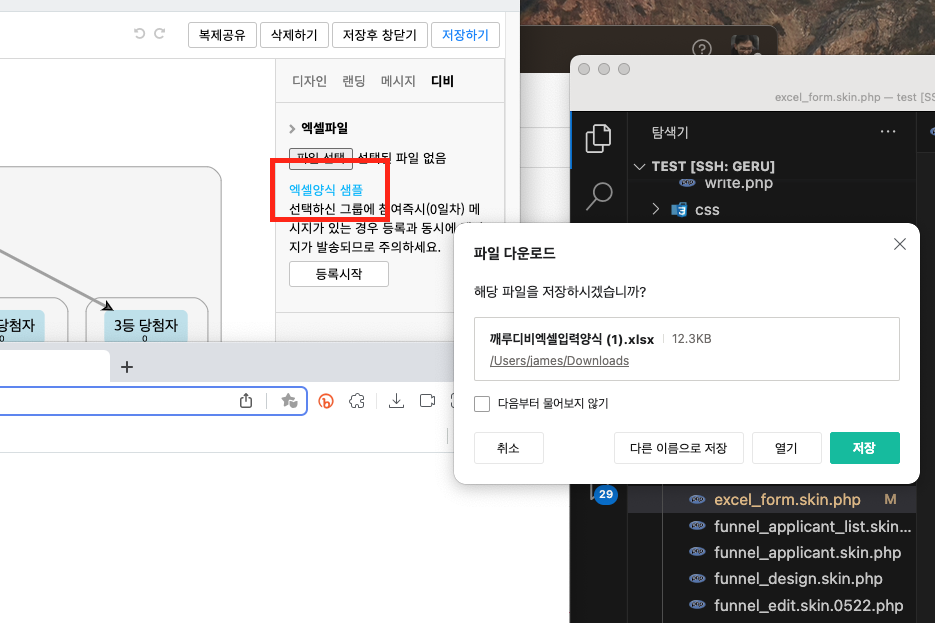Screen dimensions: 935x623
Task: Switch to the 메시지 tab
Action: pos(398,81)
